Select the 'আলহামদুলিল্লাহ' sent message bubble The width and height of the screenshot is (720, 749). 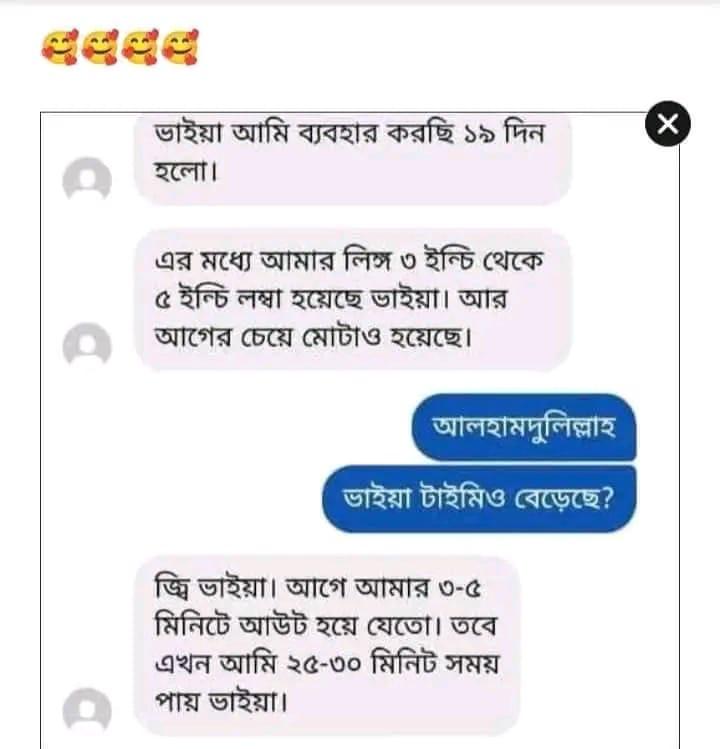click(524, 427)
